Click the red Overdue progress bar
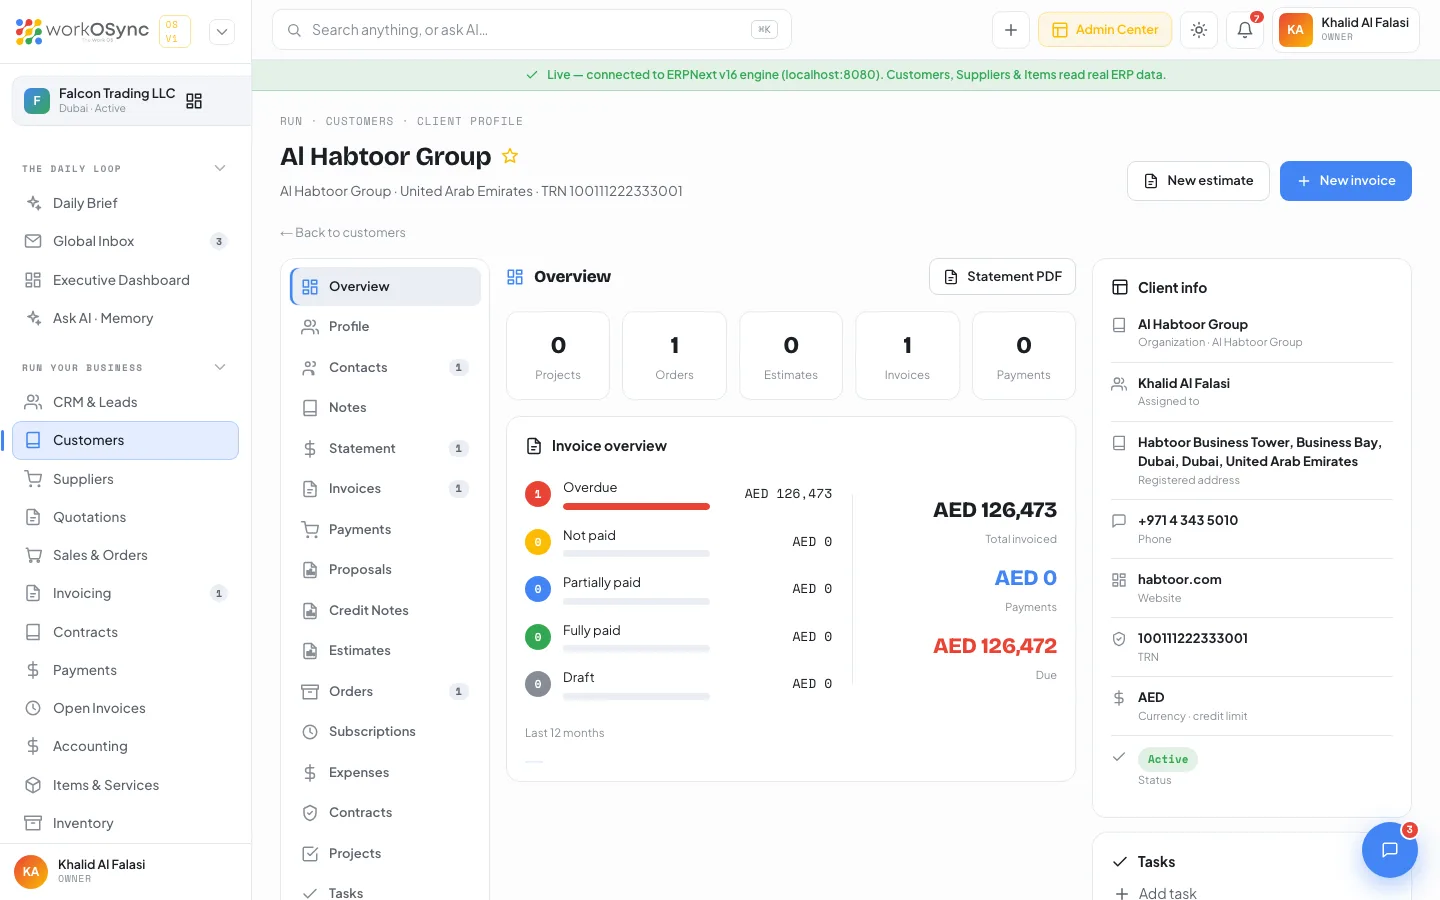Viewport: 1440px width, 900px height. pyautogui.click(x=636, y=506)
